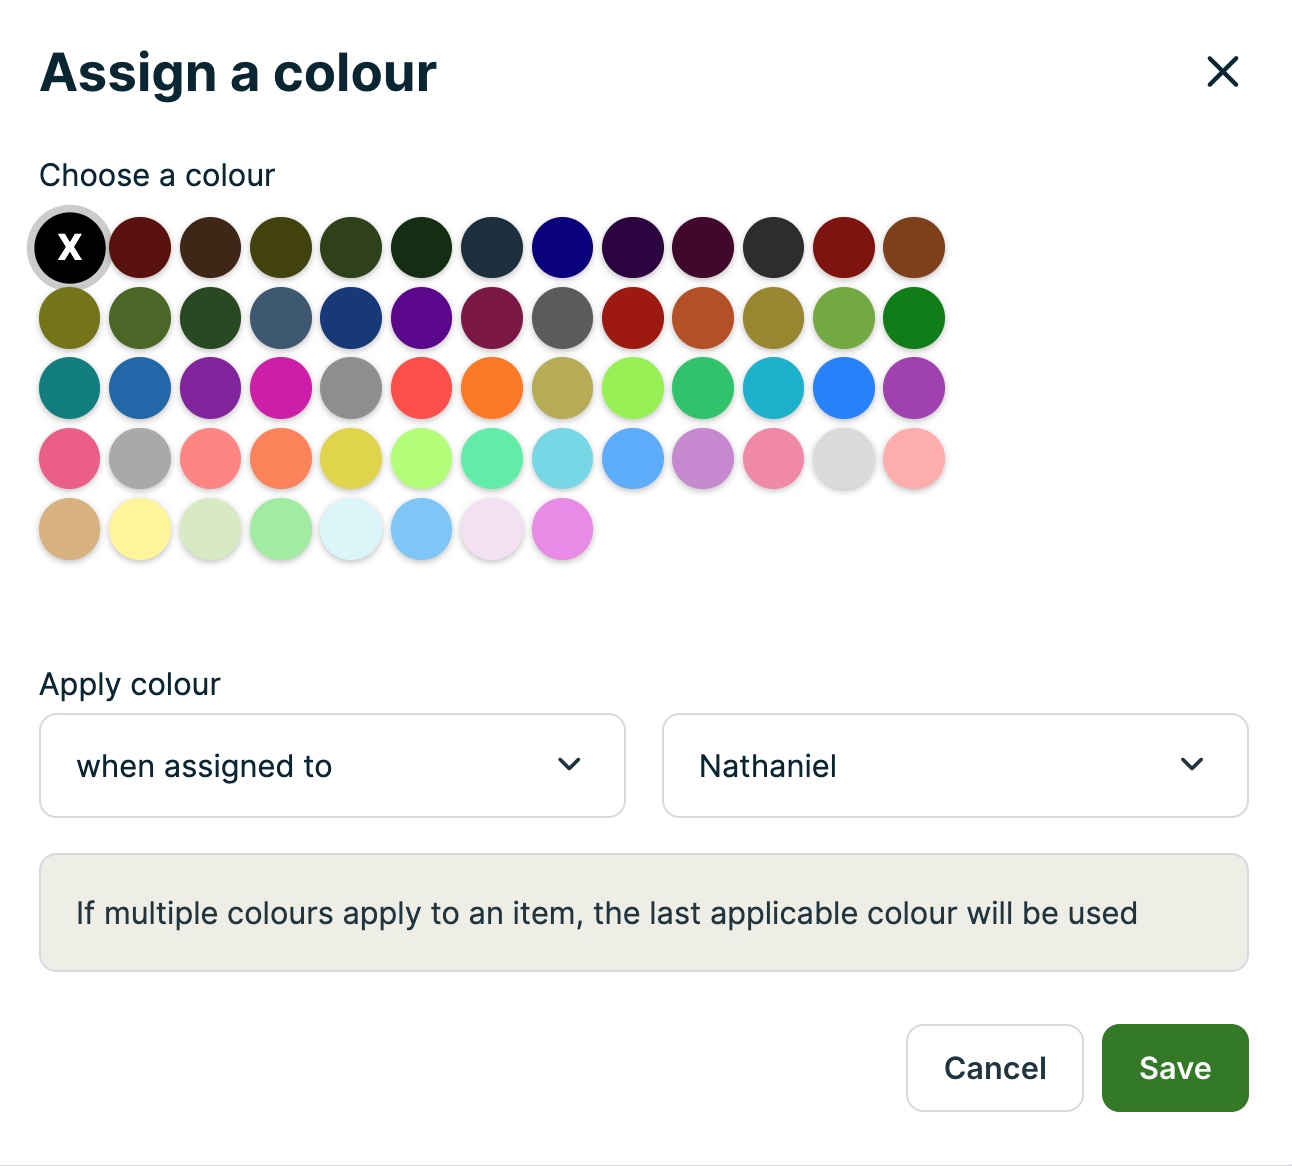This screenshot has height=1166, width=1292.
Task: Click the Save button
Action: point(1174,1067)
